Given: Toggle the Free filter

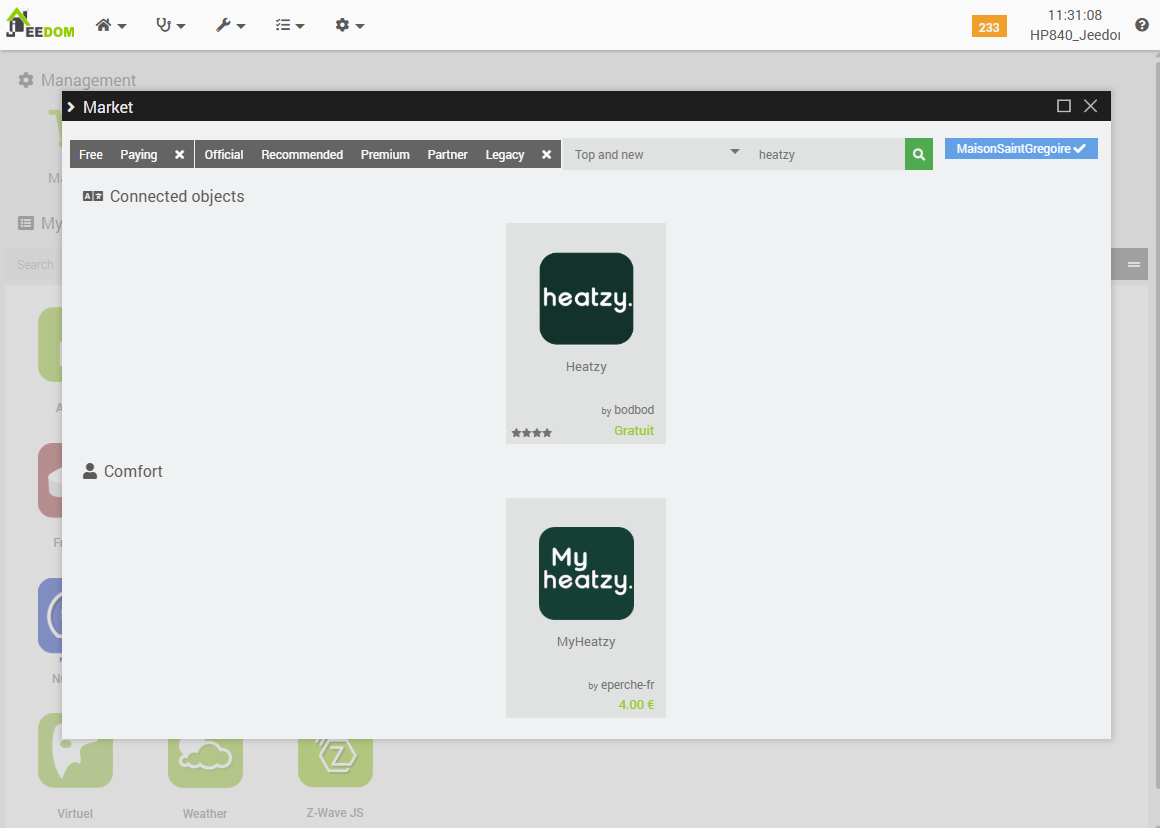Looking at the screenshot, I should tap(91, 155).
